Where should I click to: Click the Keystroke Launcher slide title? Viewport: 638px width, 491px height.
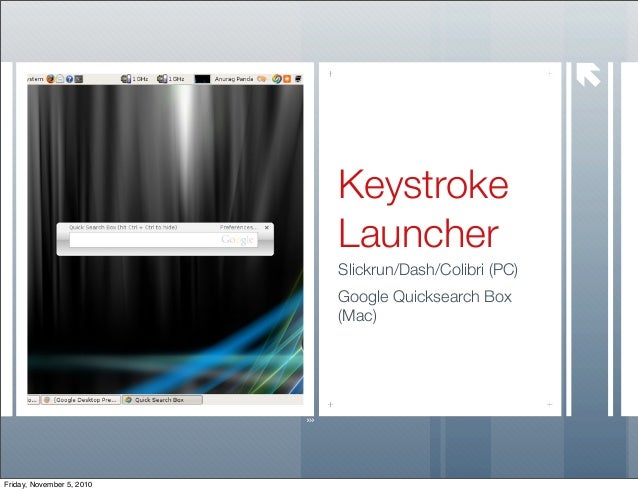click(x=423, y=208)
